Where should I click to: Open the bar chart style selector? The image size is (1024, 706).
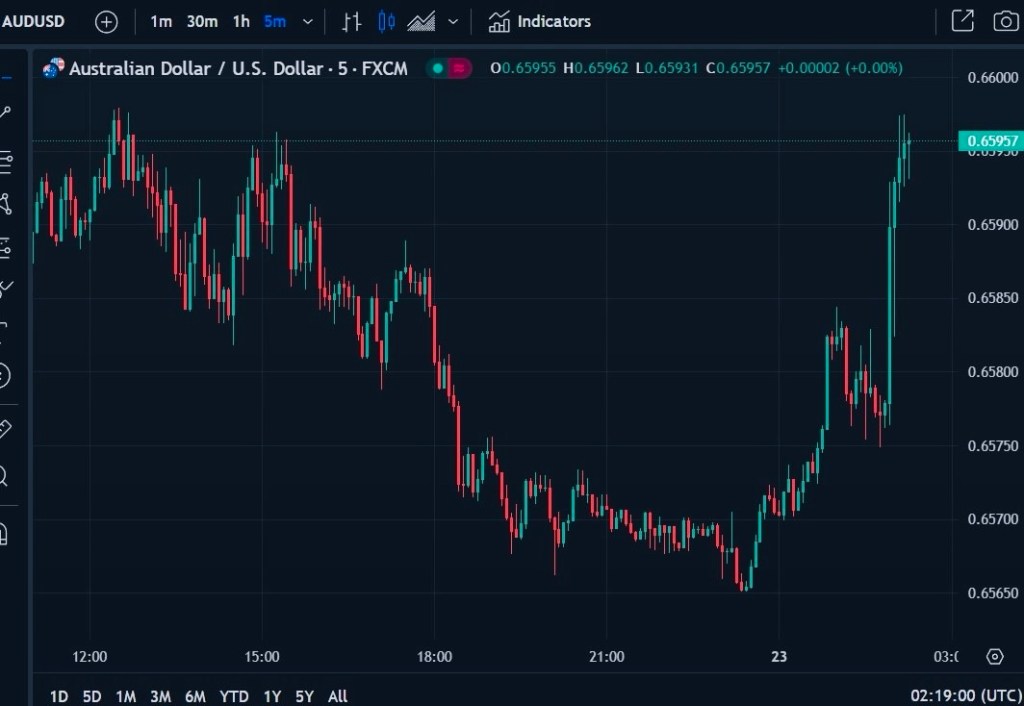[351, 21]
